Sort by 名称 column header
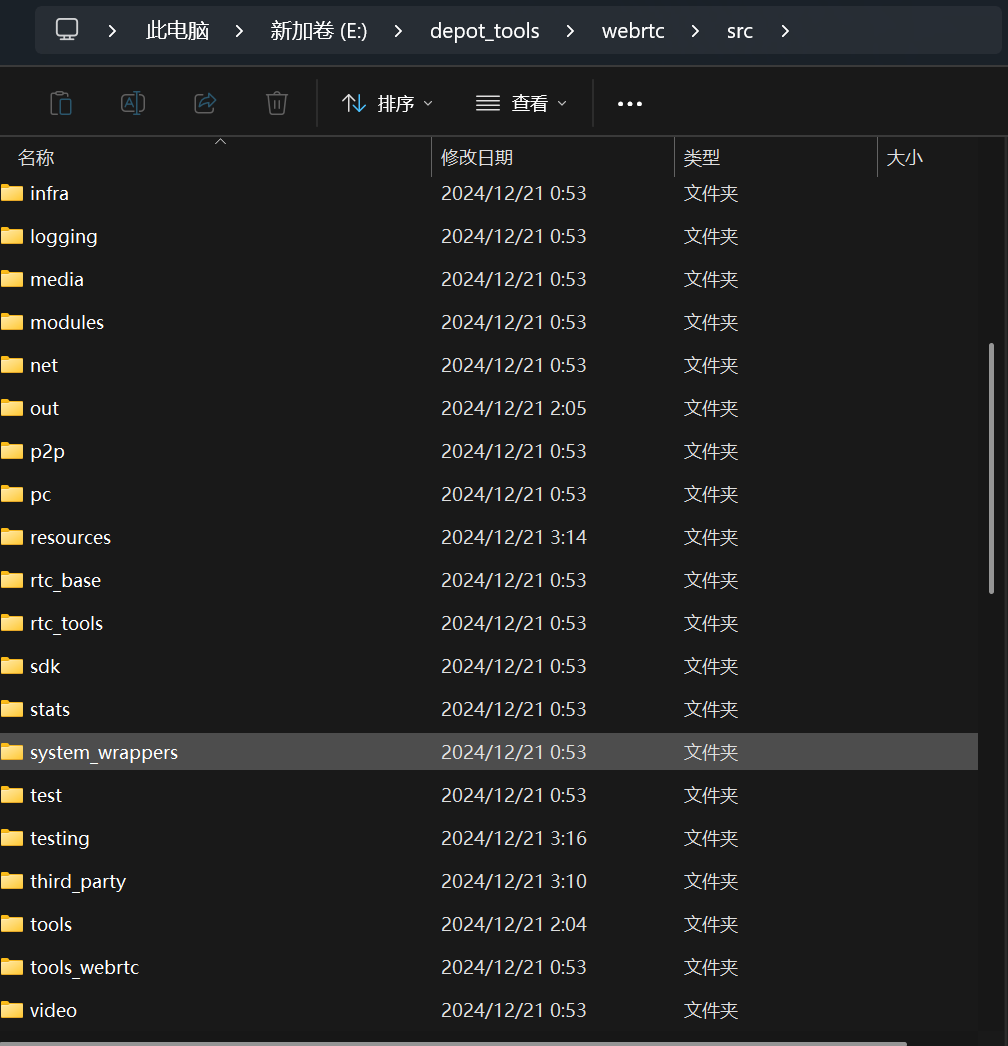The image size is (1008, 1046). pyautogui.click(x=215, y=157)
